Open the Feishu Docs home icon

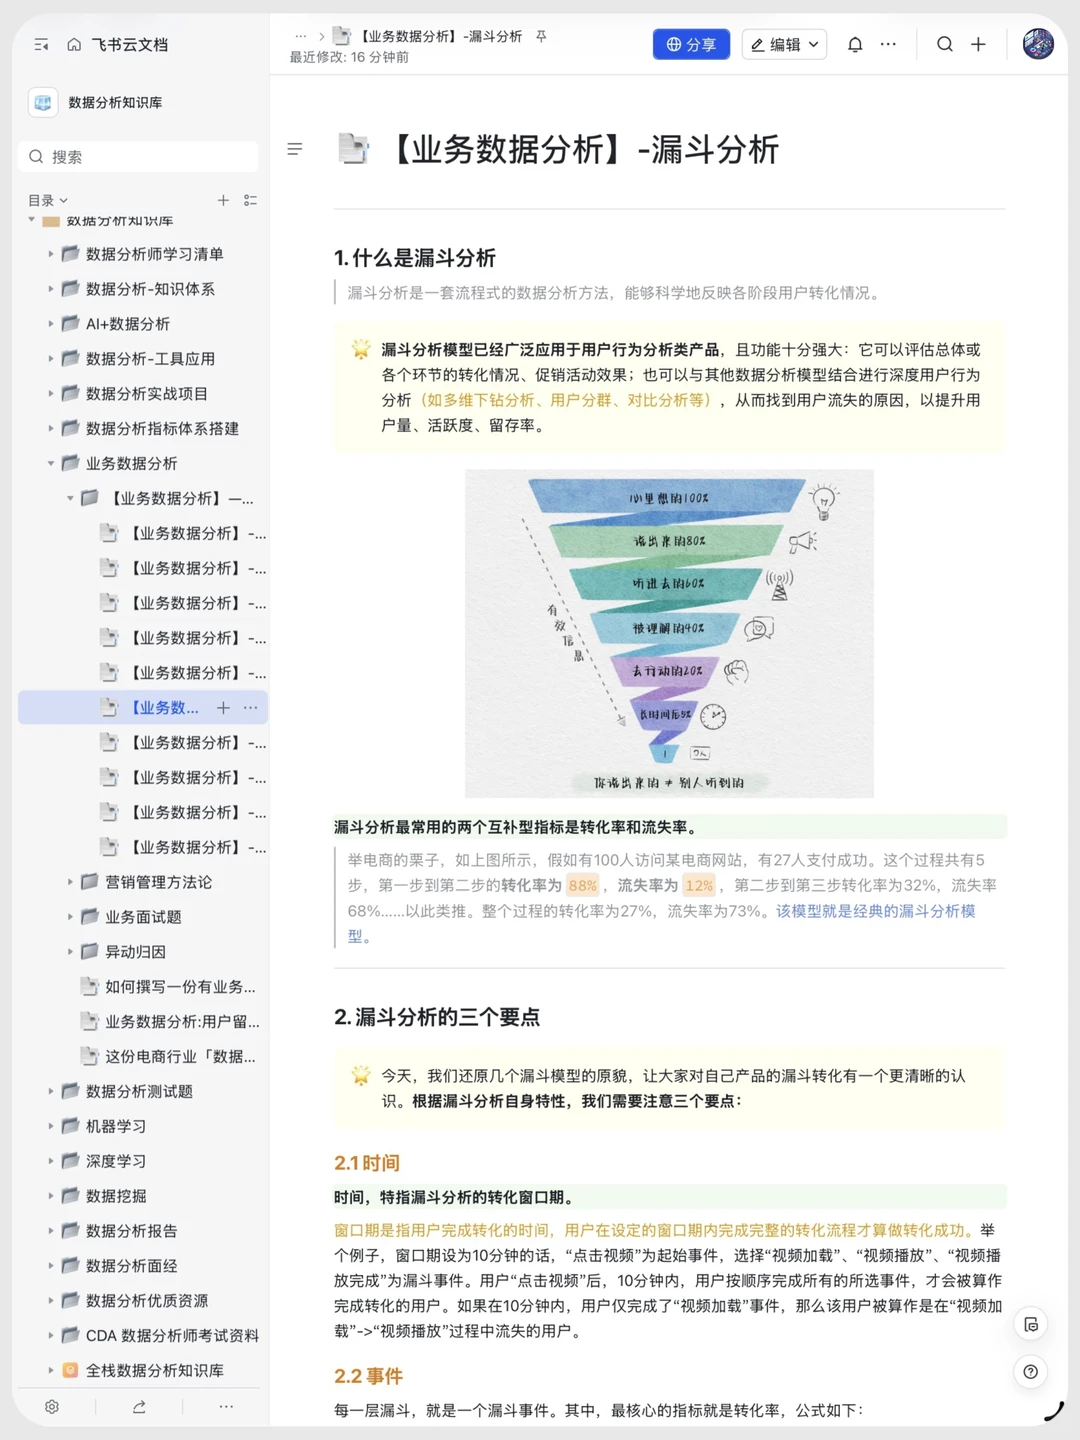point(74,45)
